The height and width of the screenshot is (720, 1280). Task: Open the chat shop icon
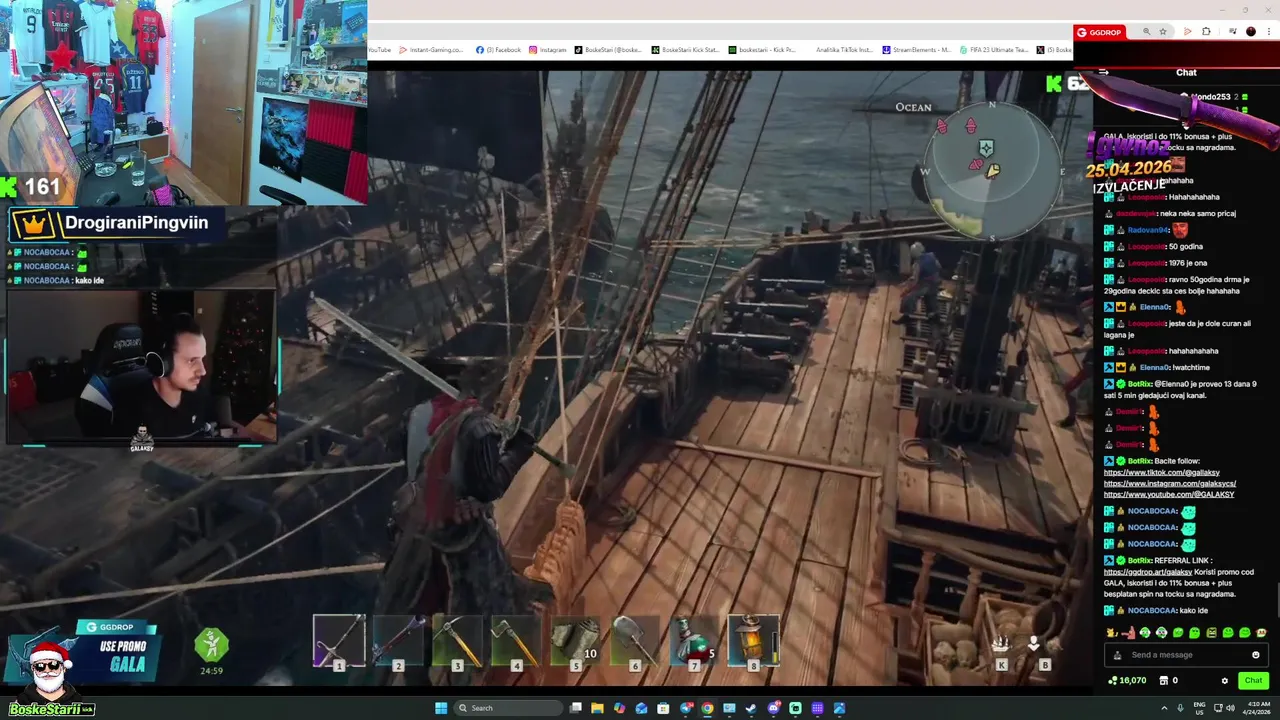[x=1164, y=680]
